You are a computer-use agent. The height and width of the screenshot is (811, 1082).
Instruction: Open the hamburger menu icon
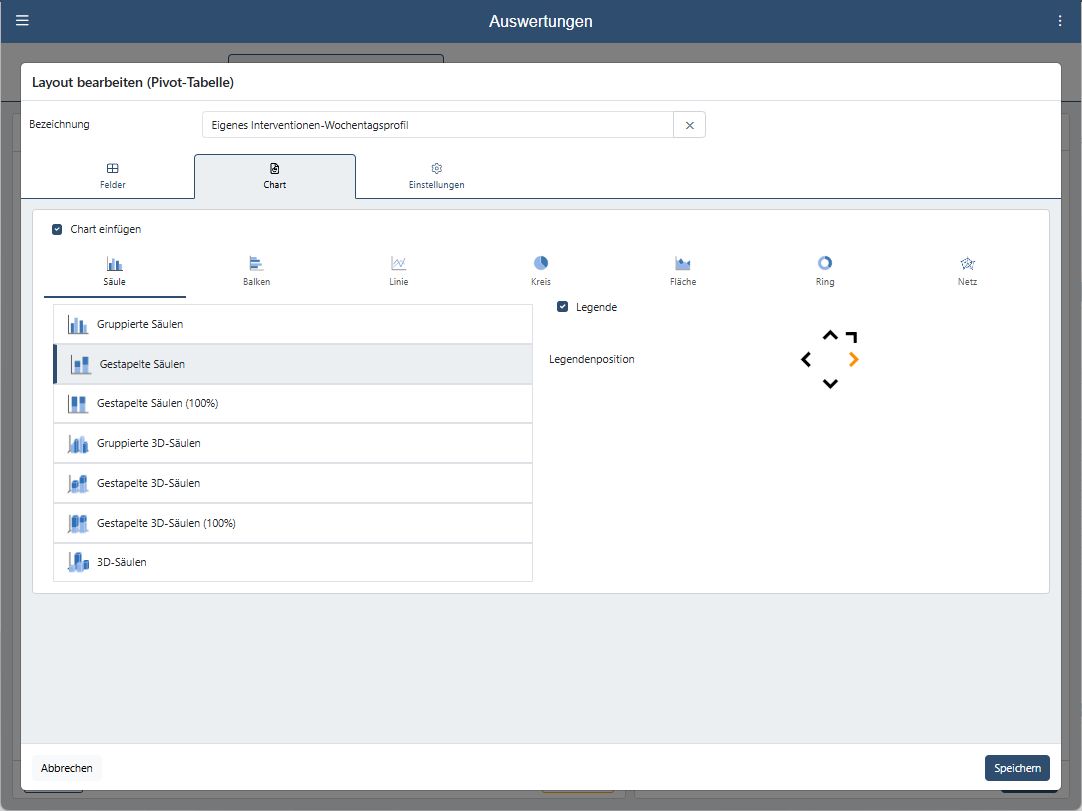pyautogui.click(x=22, y=21)
